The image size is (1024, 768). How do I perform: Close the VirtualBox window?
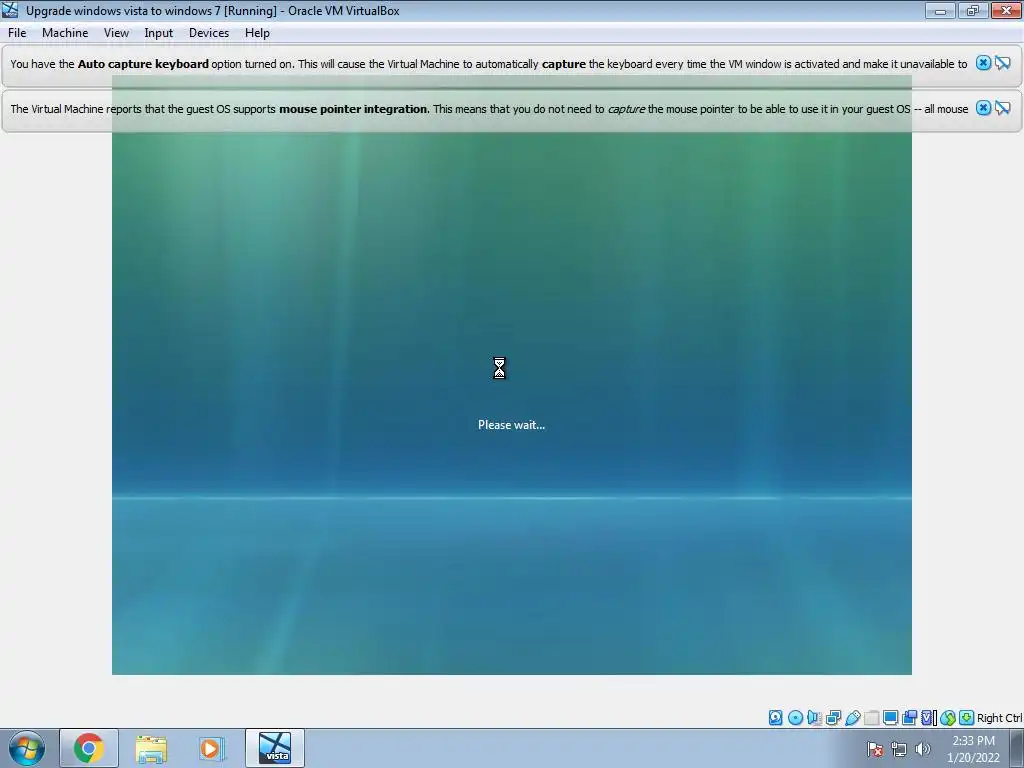pos(1006,10)
